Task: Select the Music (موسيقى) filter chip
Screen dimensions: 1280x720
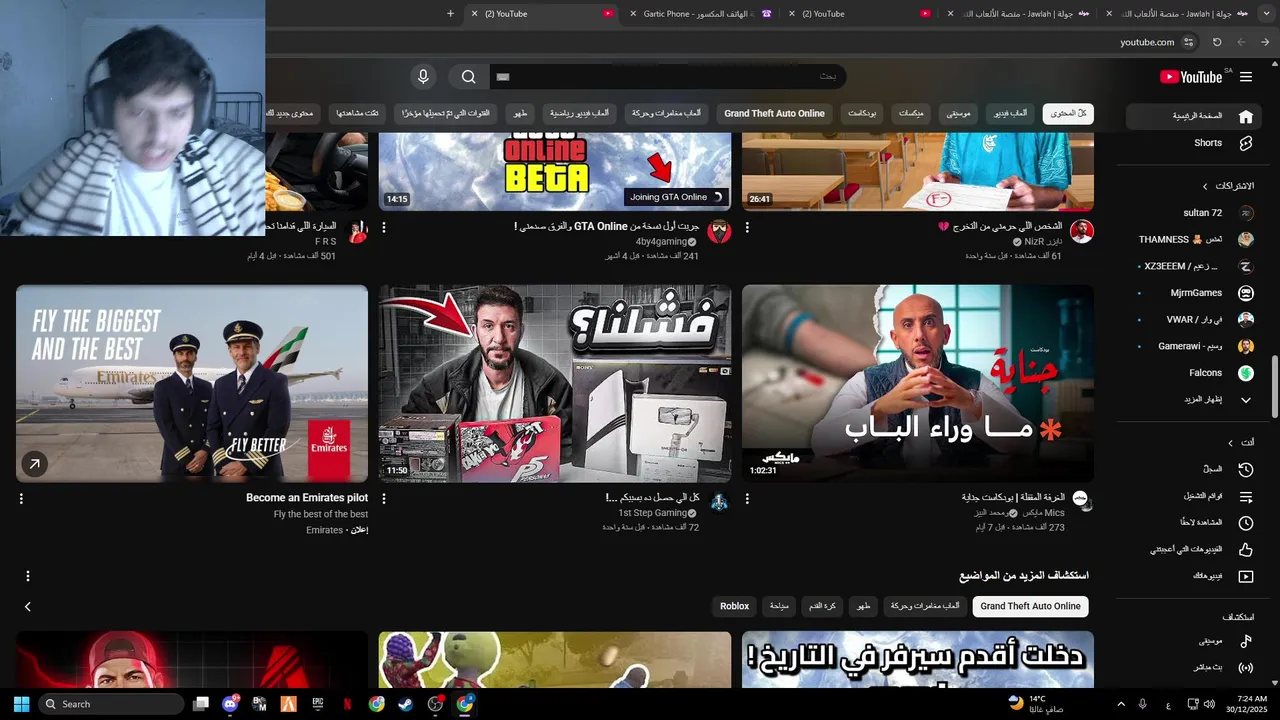Action: (958, 113)
